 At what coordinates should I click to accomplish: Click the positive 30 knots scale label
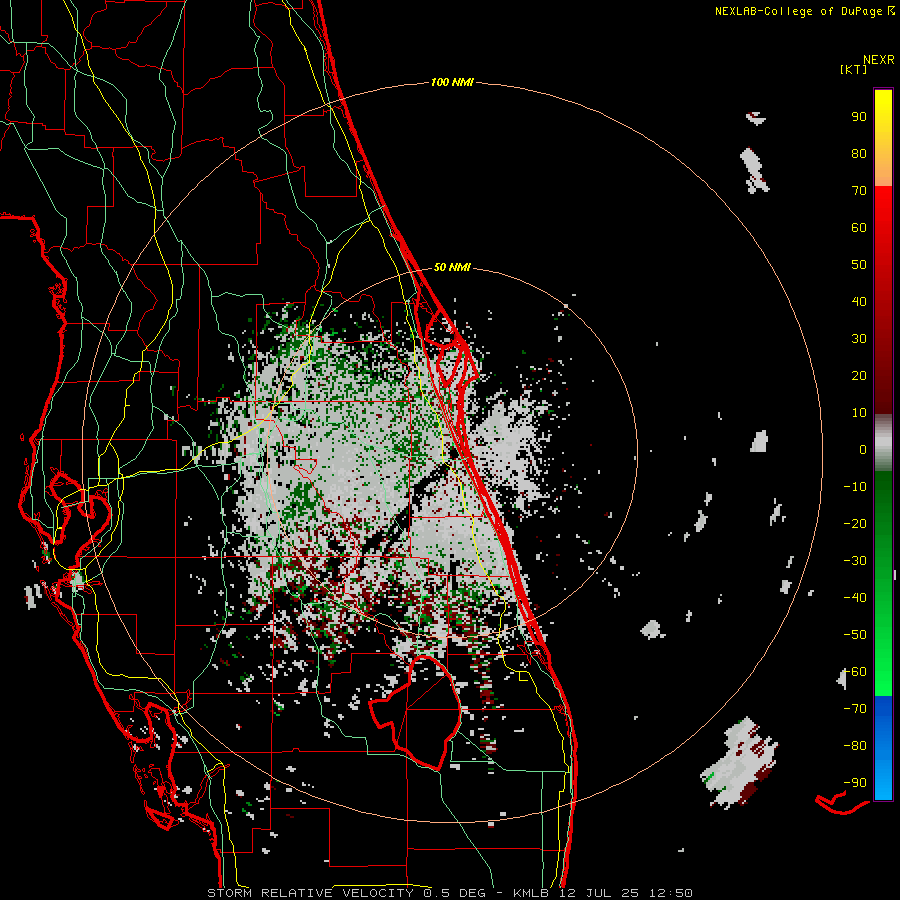point(859,339)
